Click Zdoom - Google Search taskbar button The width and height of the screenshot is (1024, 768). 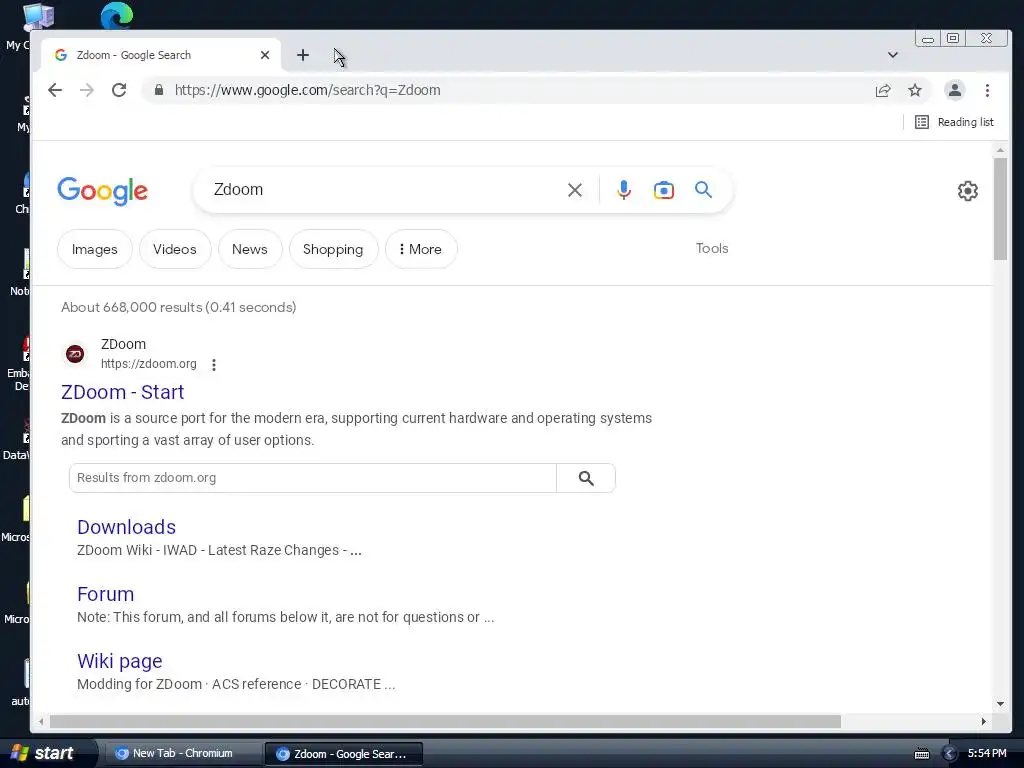click(x=344, y=754)
